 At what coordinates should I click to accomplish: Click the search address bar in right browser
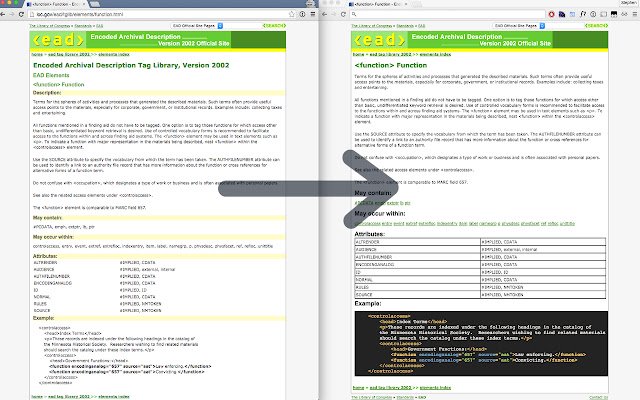coord(448,14)
